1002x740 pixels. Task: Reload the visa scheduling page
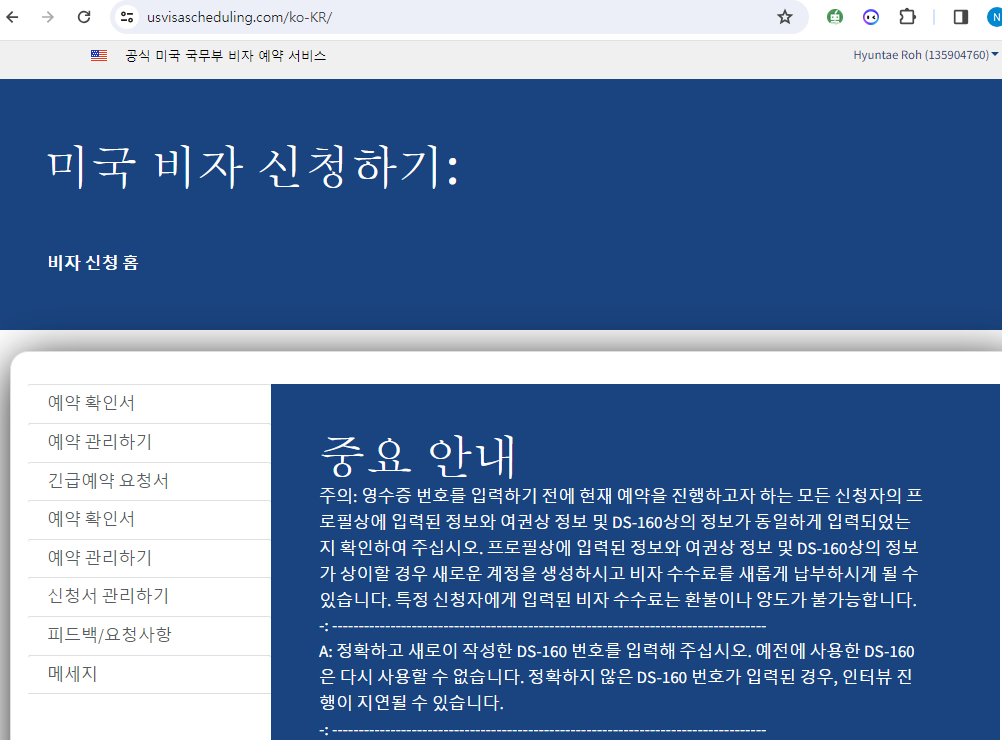point(84,17)
